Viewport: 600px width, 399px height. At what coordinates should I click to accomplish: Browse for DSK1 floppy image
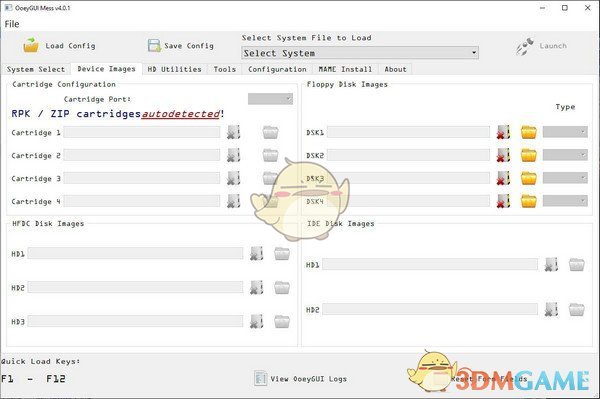pos(528,132)
